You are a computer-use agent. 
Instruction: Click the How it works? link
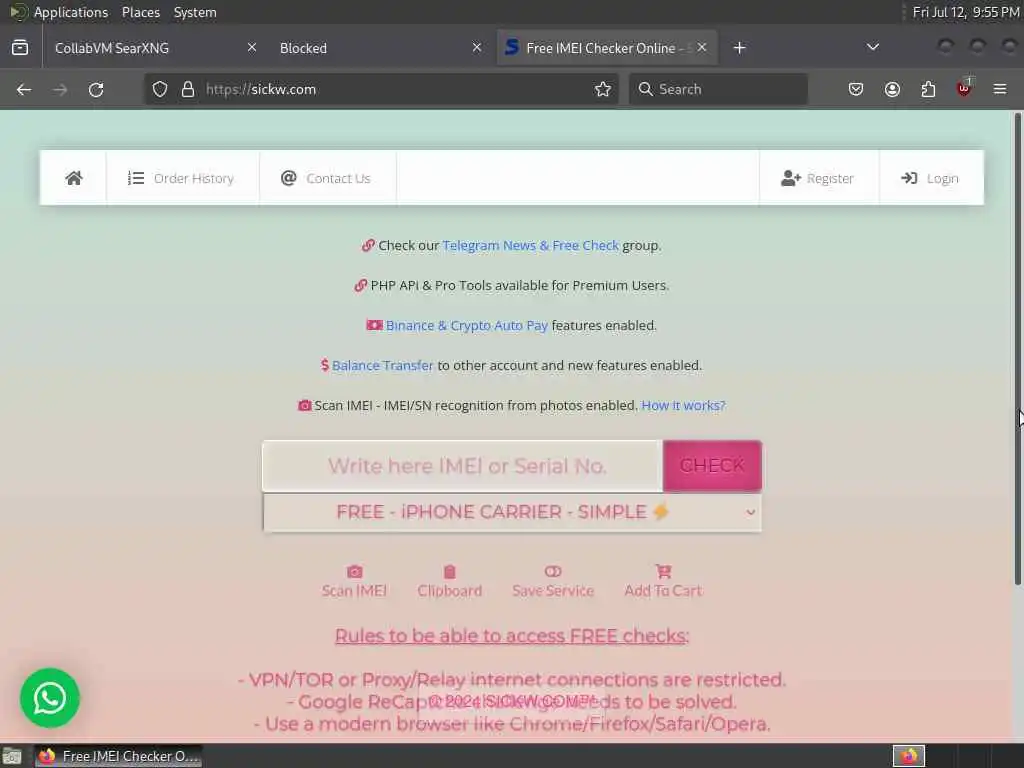pos(683,406)
